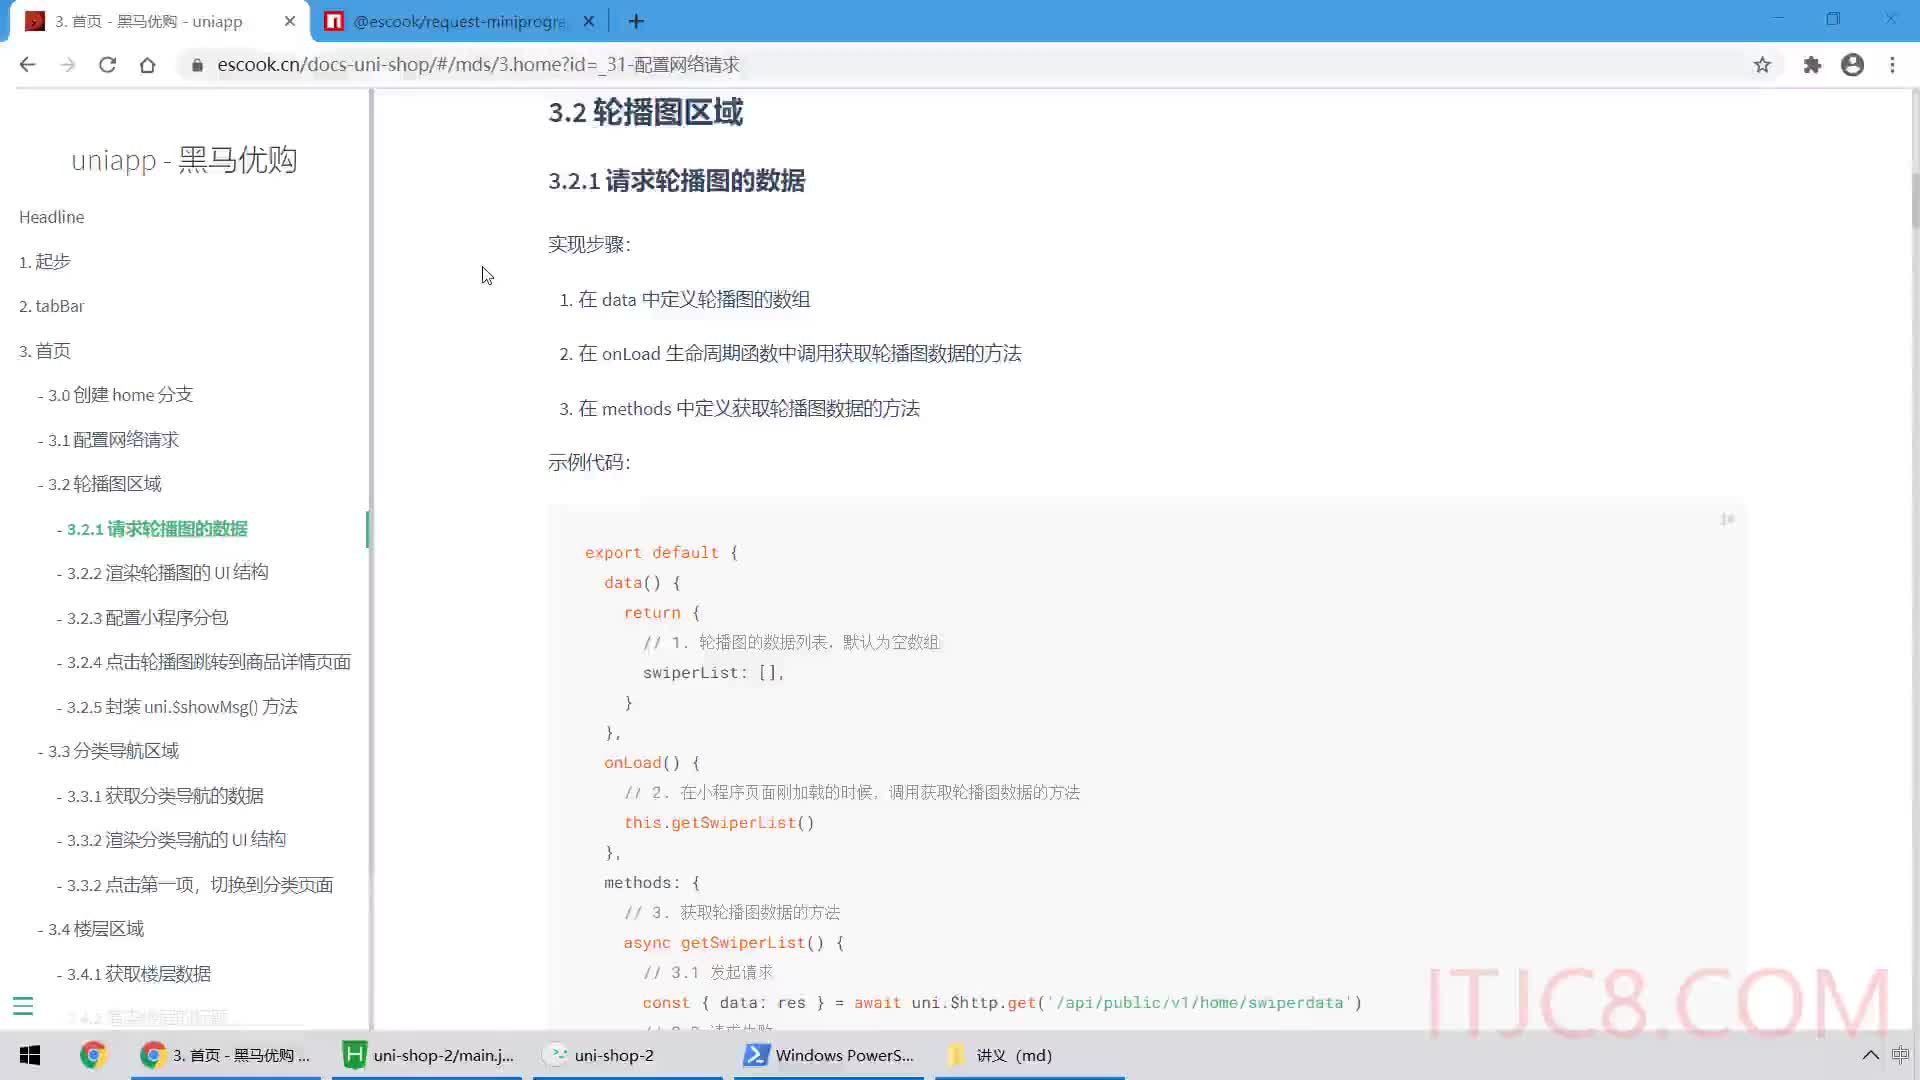
Task: Close the @escook/request-miniprogram tab
Action: [x=589, y=21]
